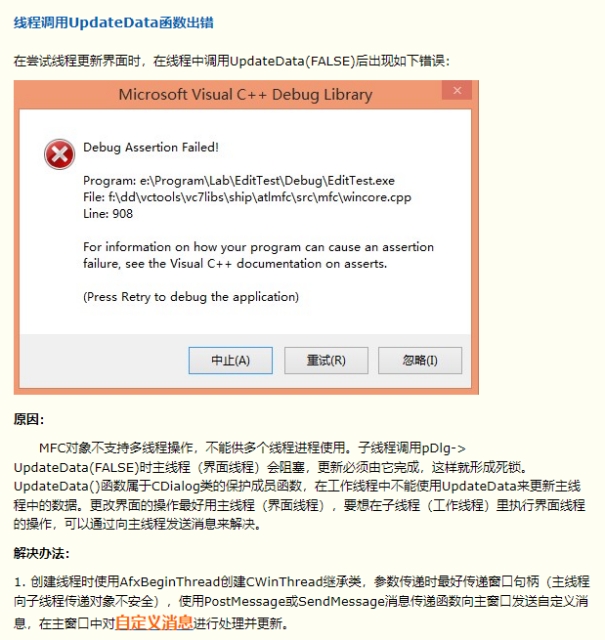Click the Debug Assertion Failed! message

(x=151, y=147)
